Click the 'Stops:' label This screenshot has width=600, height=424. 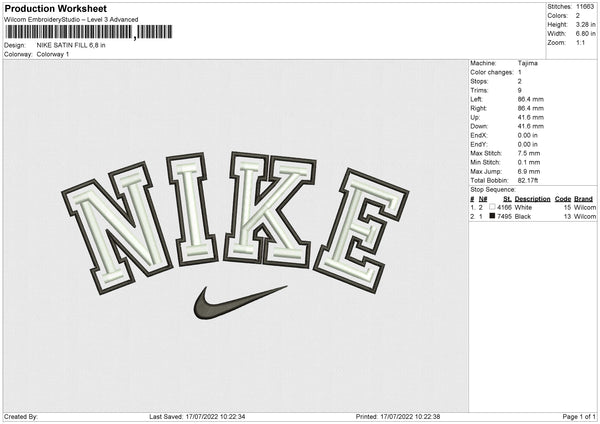(479, 82)
